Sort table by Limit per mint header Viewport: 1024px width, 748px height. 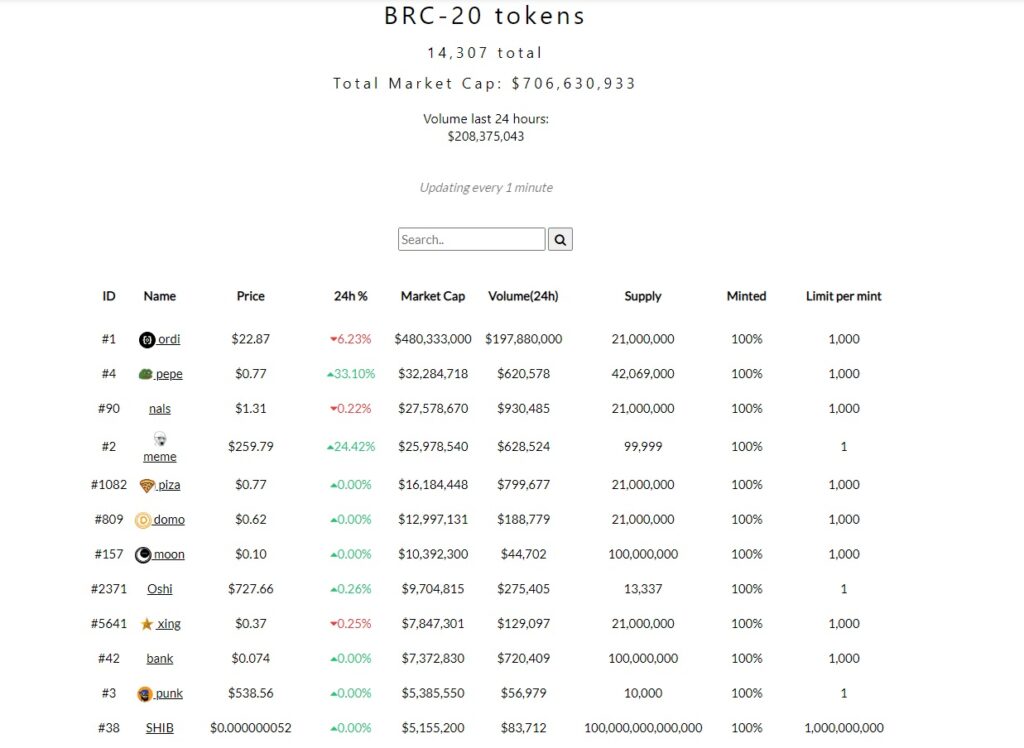[x=843, y=296]
